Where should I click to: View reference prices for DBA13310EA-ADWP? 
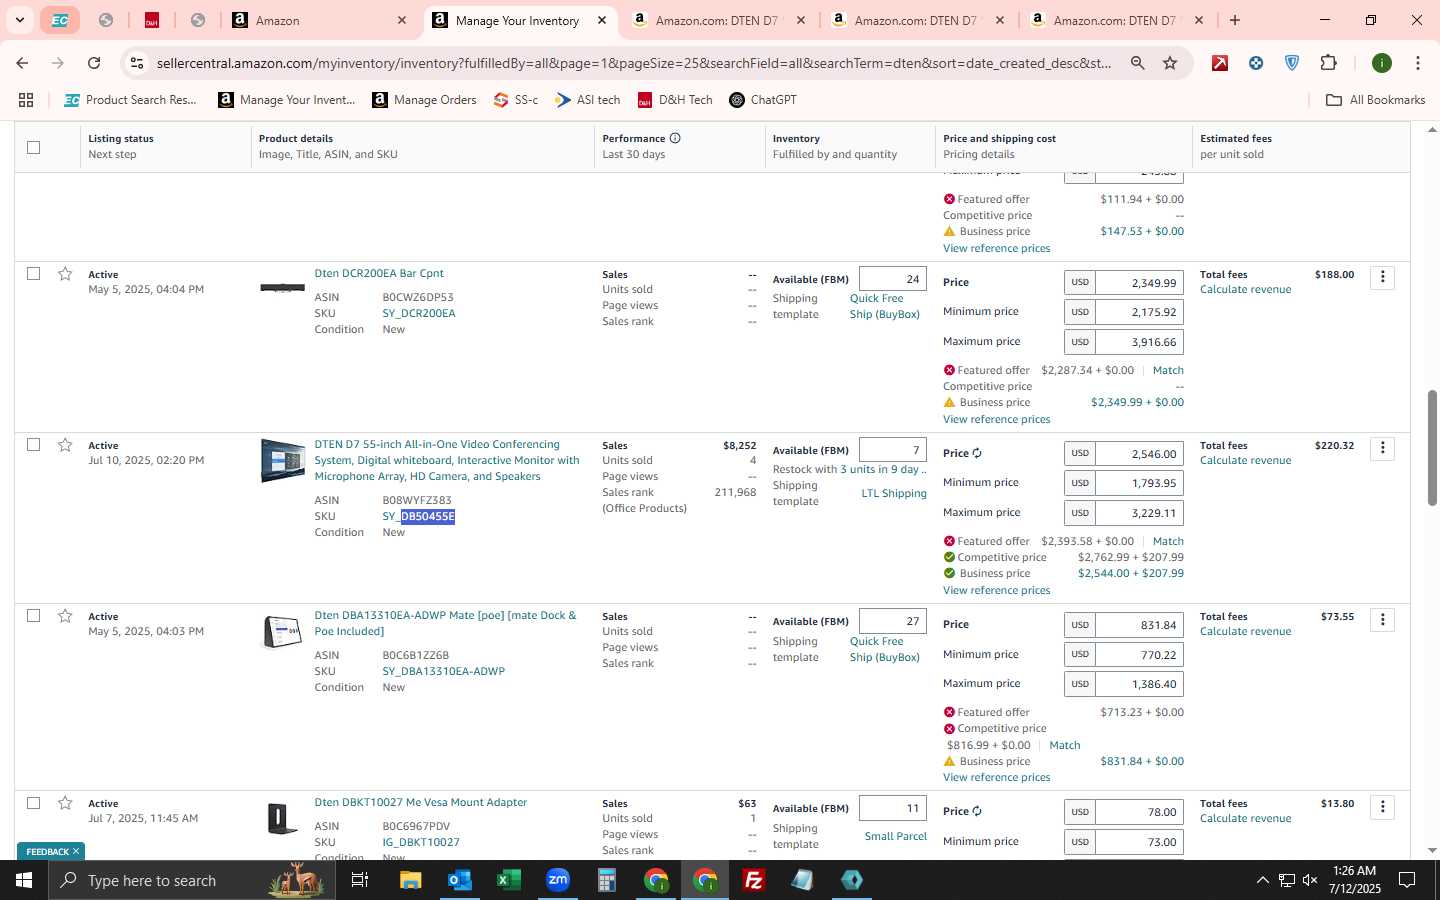click(996, 777)
